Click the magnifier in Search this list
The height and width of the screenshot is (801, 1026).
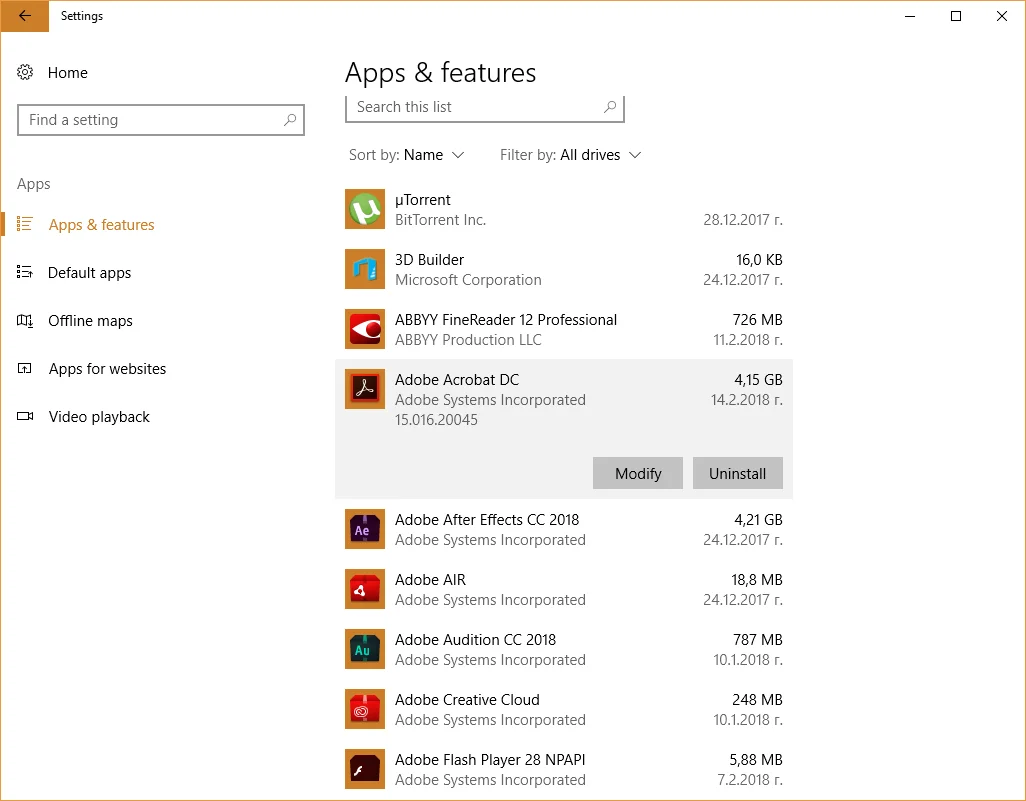[609, 107]
